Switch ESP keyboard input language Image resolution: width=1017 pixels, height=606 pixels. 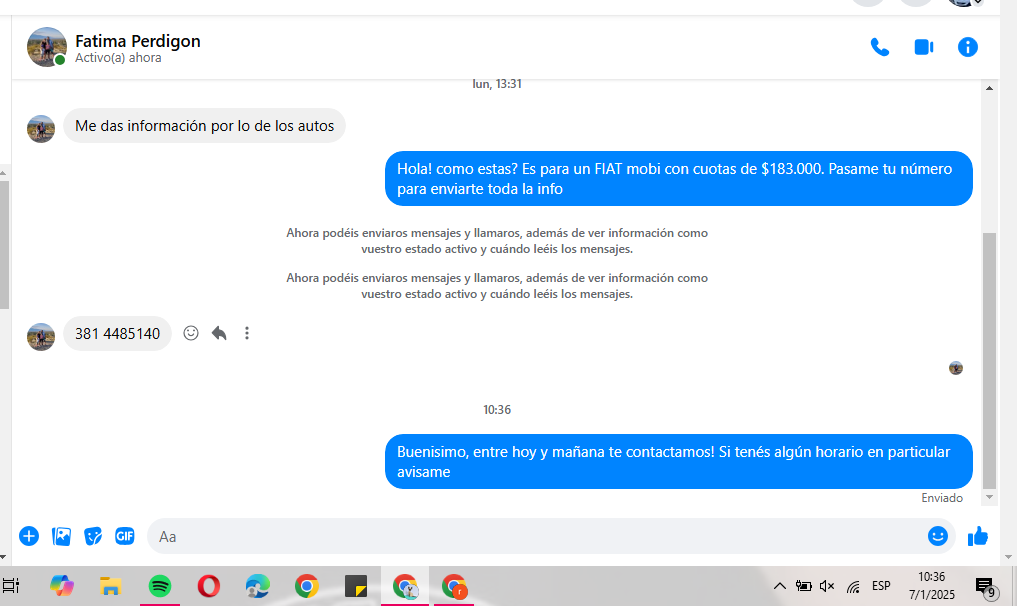pos(881,586)
